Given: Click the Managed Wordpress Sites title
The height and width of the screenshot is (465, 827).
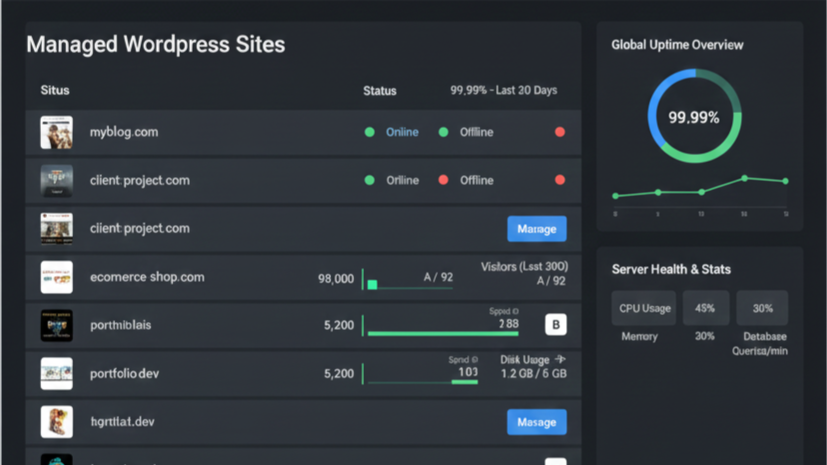Looking at the screenshot, I should [156, 44].
